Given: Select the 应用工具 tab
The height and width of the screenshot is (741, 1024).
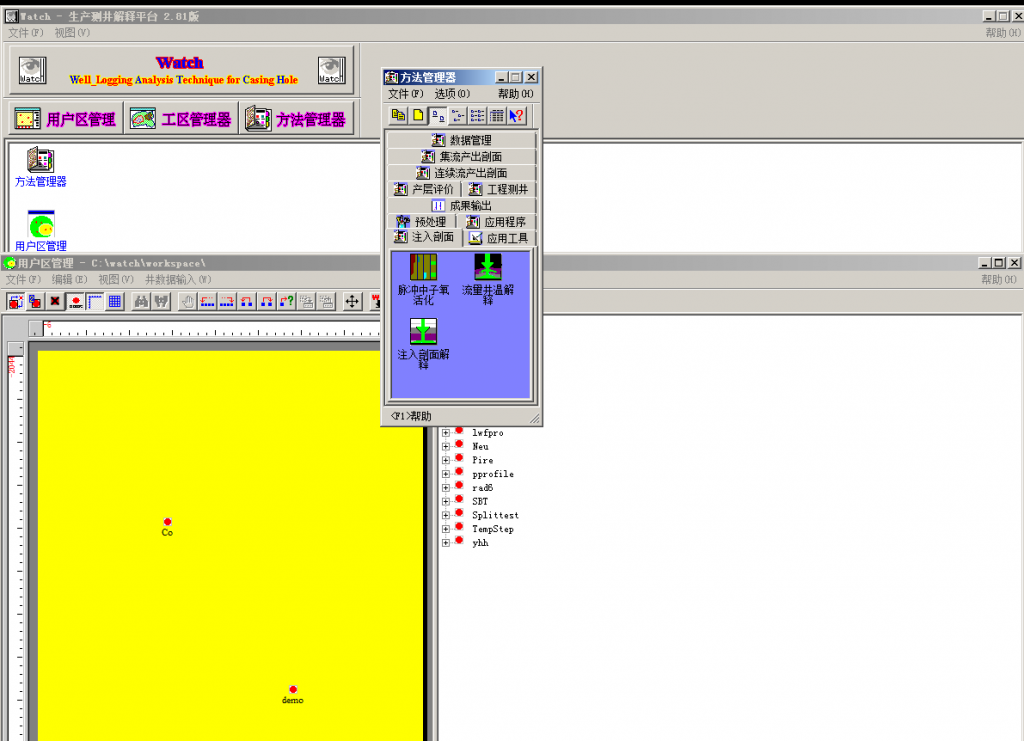Looking at the screenshot, I should (x=500, y=238).
